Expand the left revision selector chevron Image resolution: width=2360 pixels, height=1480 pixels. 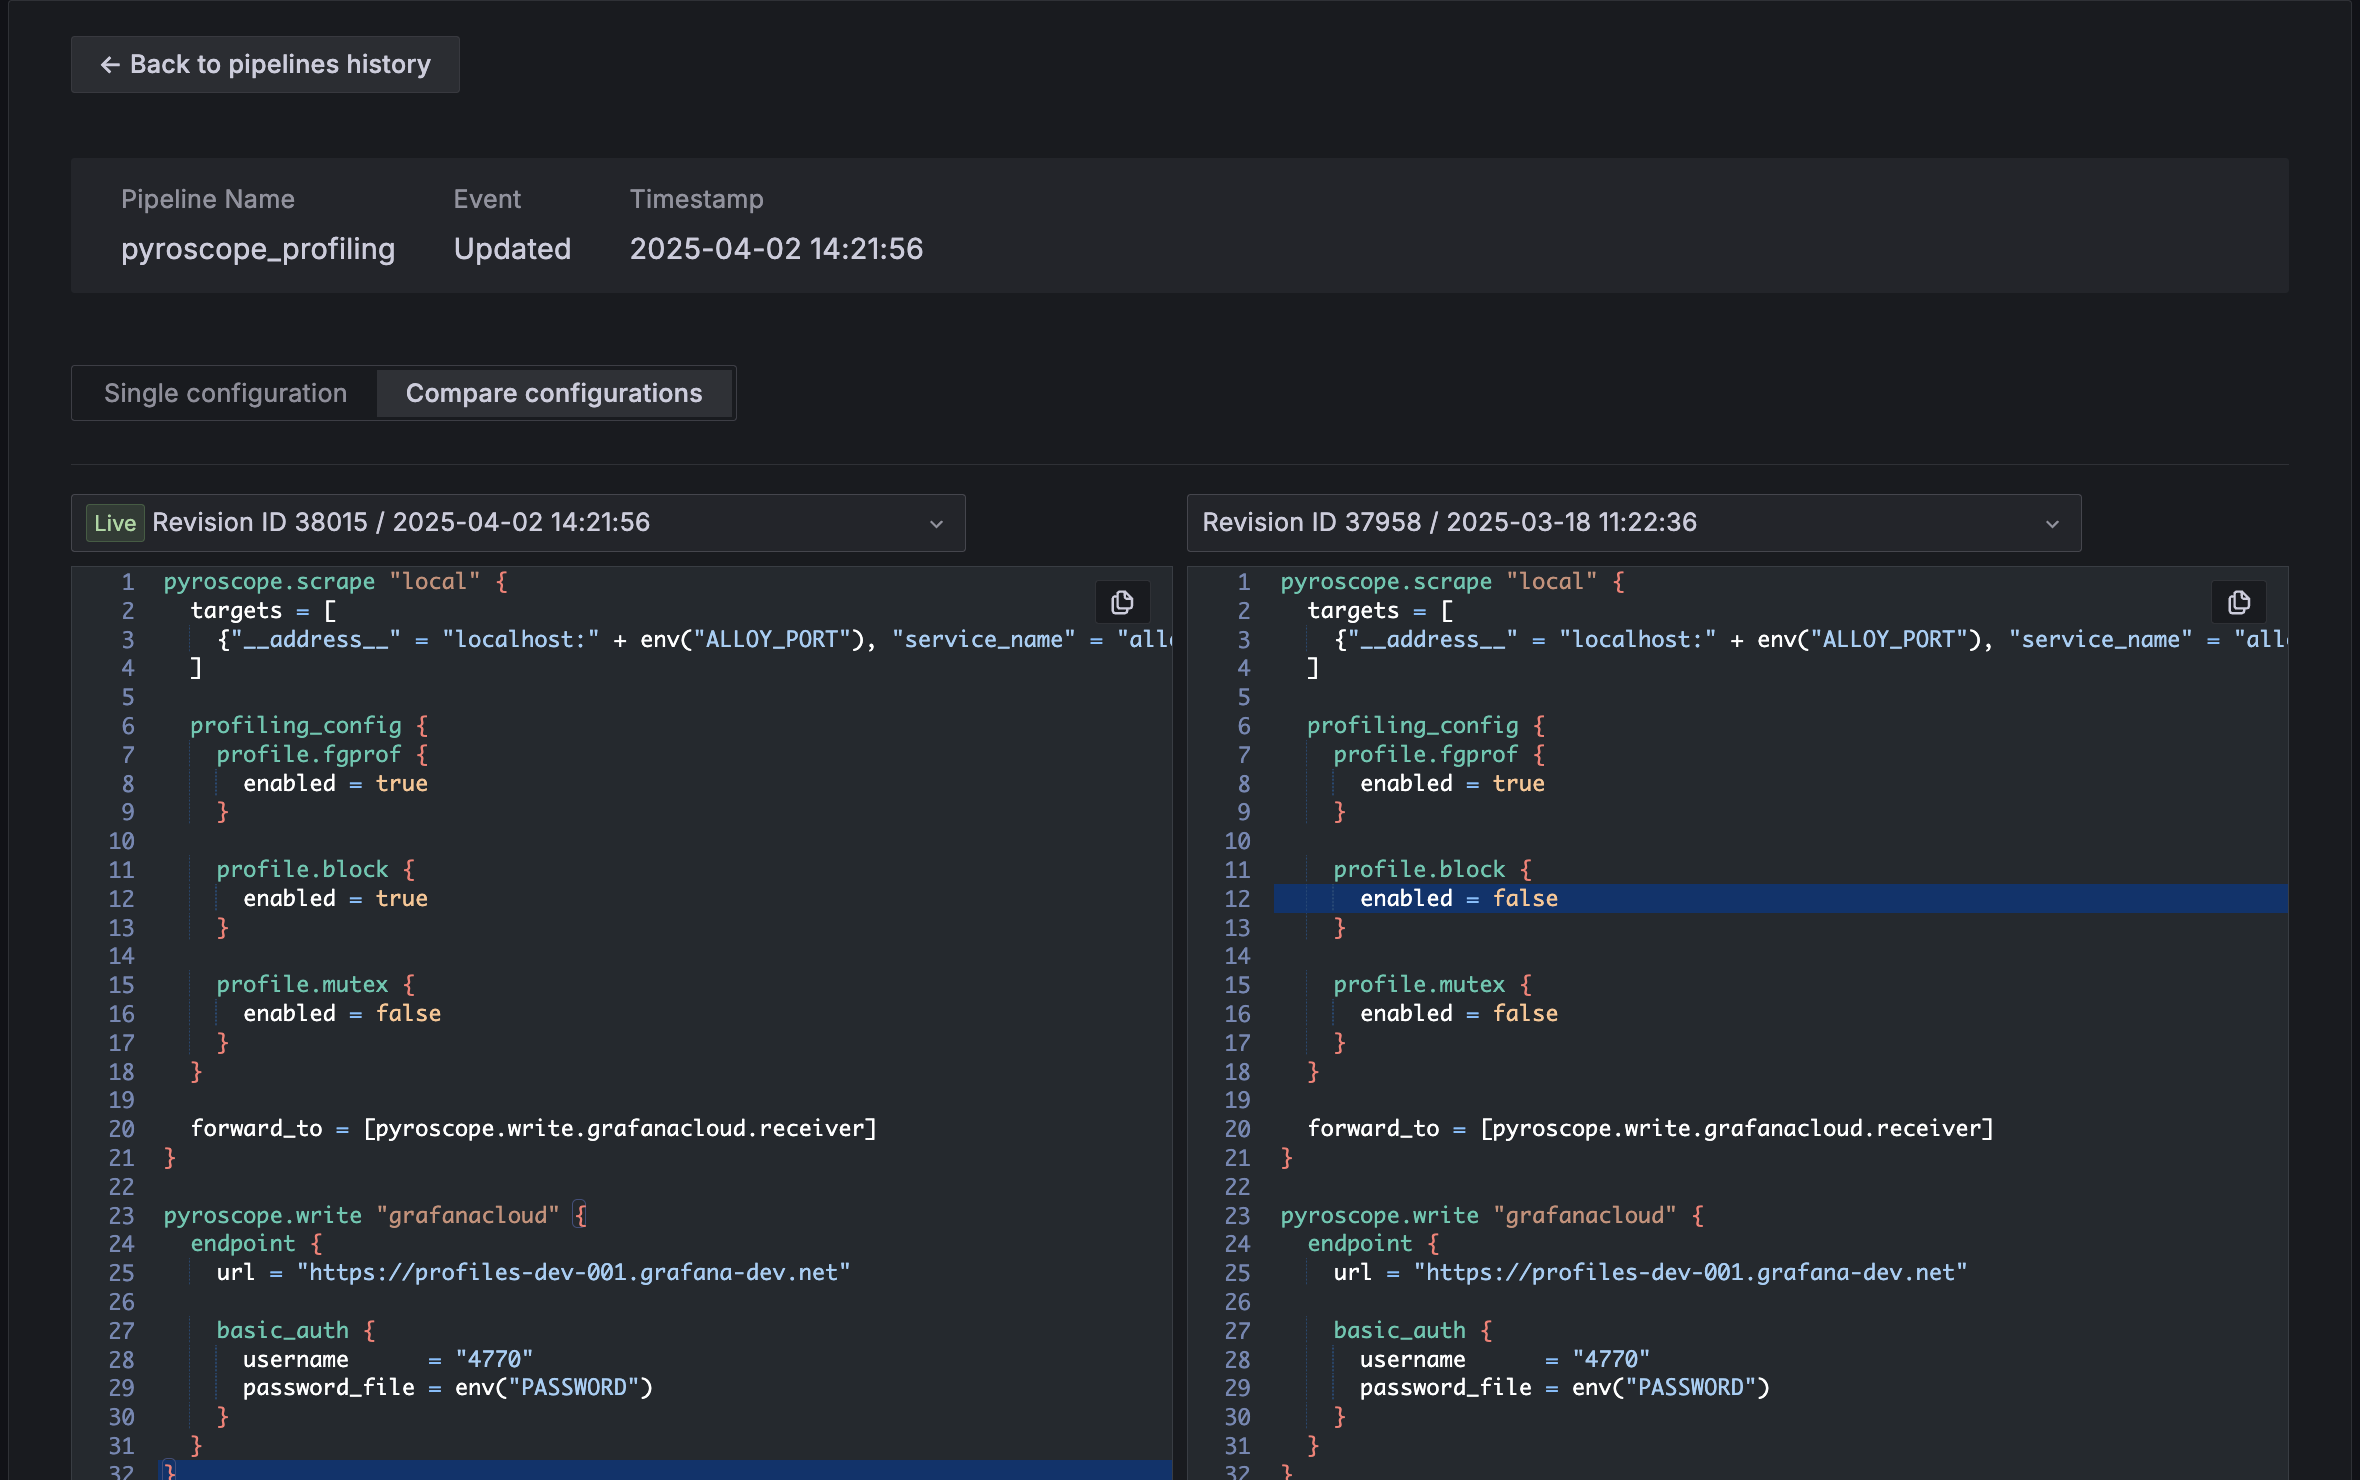coord(933,522)
